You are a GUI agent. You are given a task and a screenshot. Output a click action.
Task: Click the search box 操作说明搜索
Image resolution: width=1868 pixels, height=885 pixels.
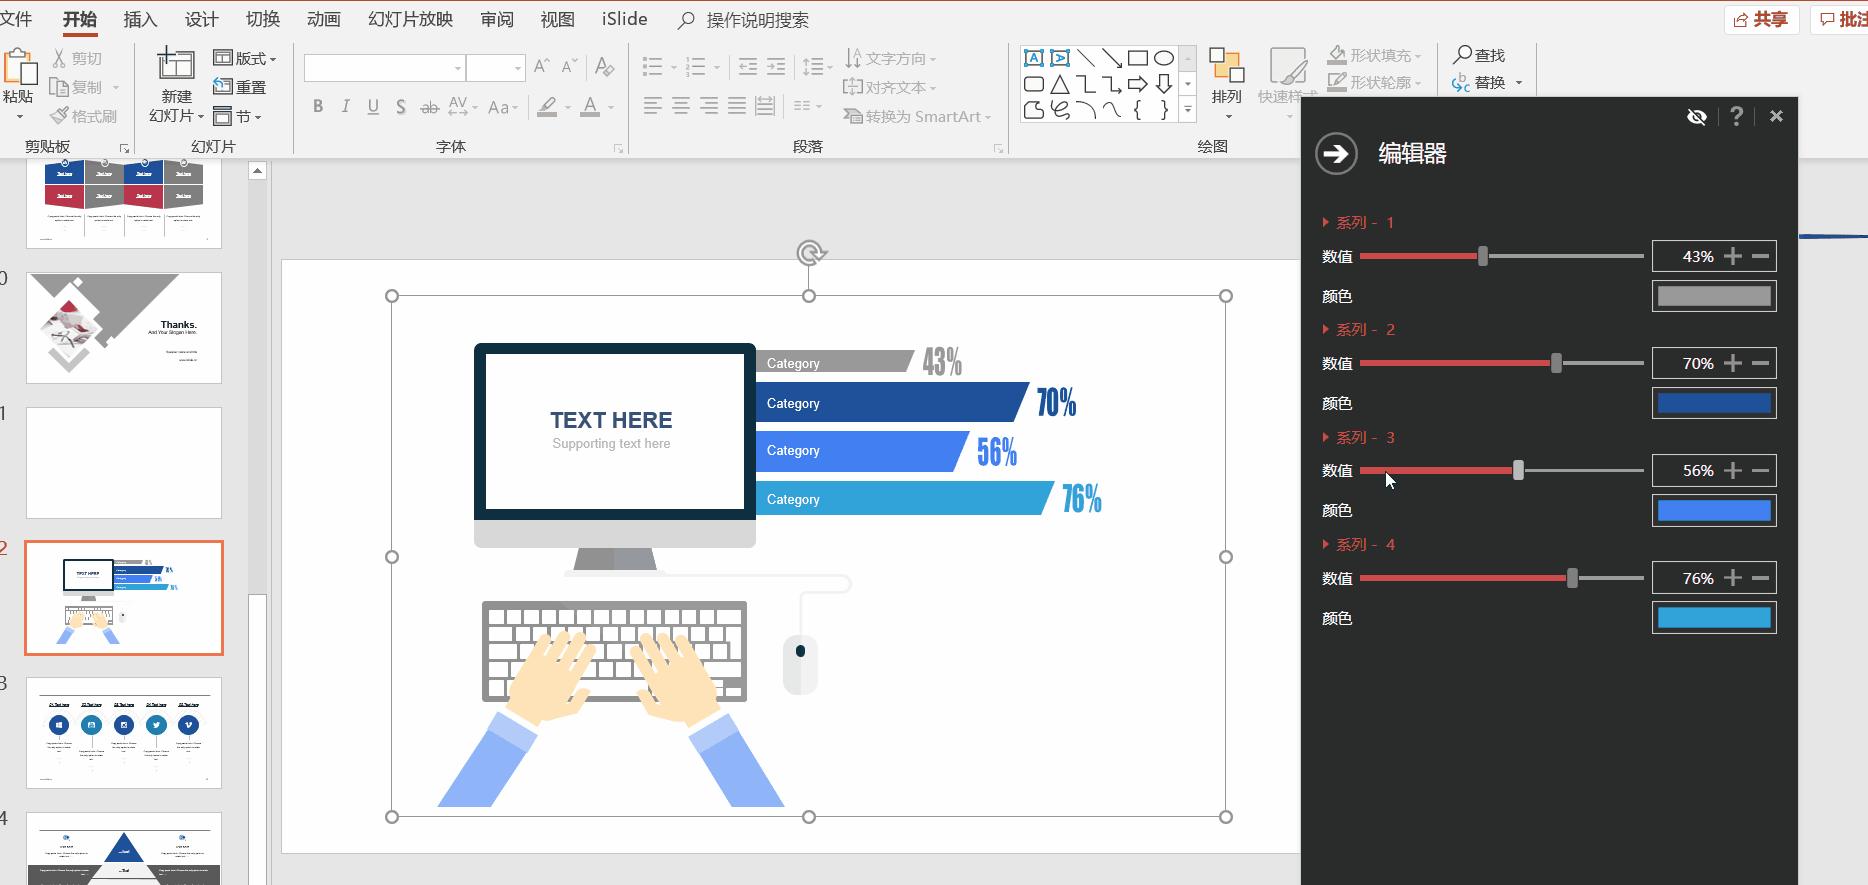pos(757,20)
